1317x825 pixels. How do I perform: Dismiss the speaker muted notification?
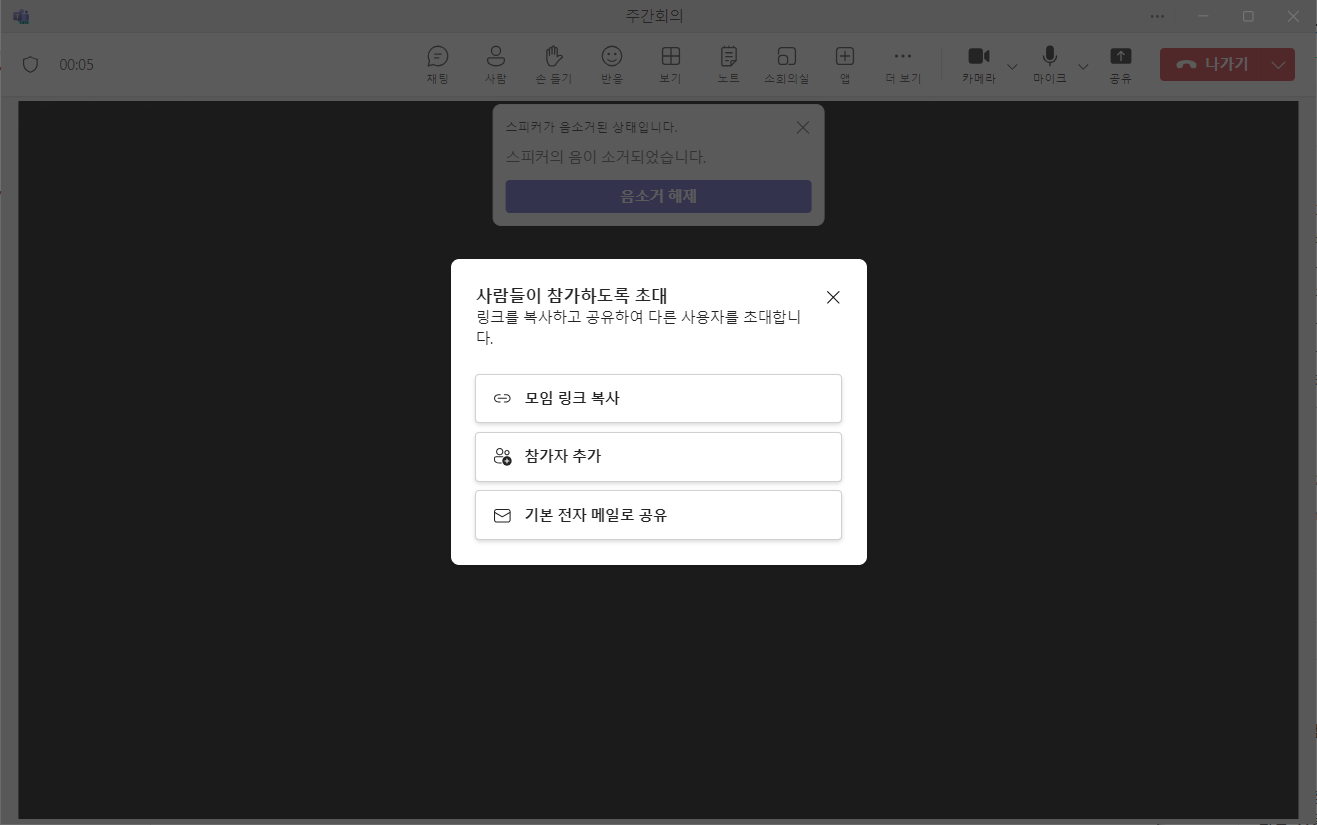coord(802,127)
